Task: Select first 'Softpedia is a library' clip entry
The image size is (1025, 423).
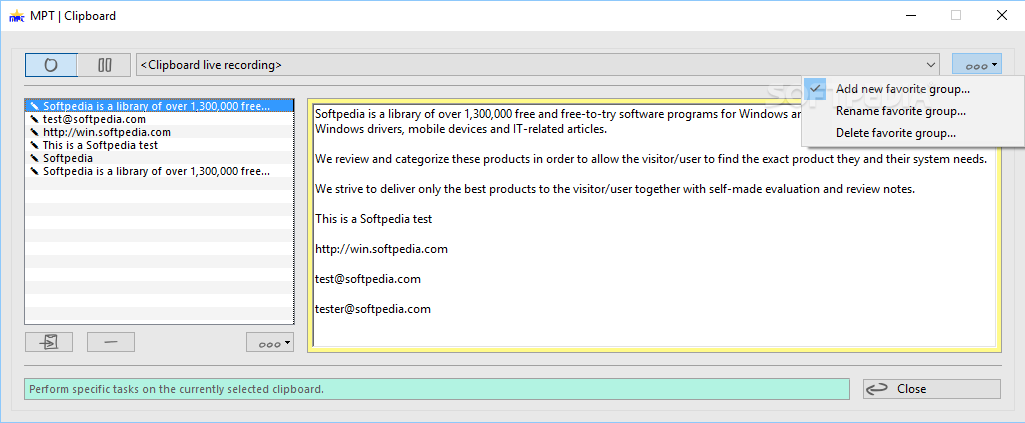Action: (x=160, y=106)
